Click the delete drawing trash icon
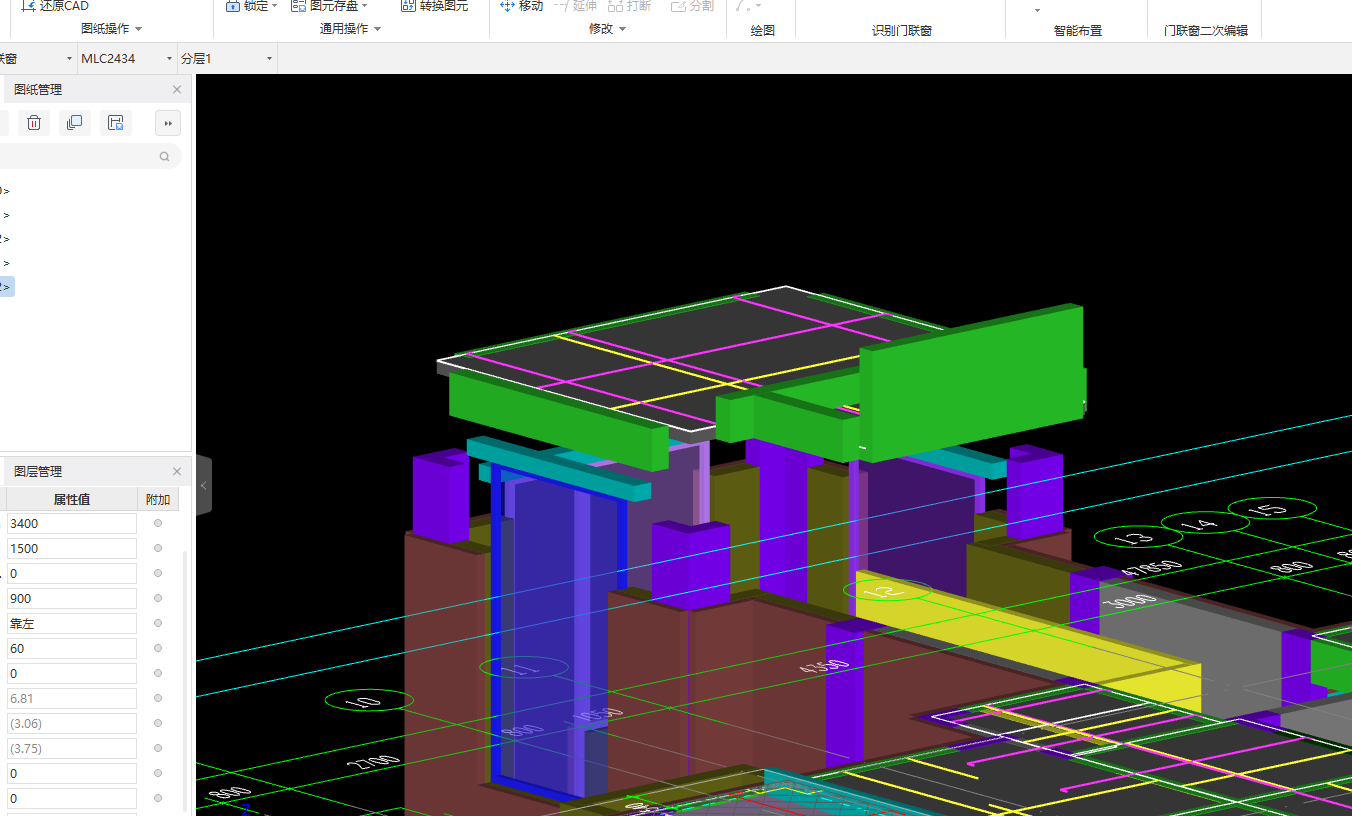 point(34,123)
